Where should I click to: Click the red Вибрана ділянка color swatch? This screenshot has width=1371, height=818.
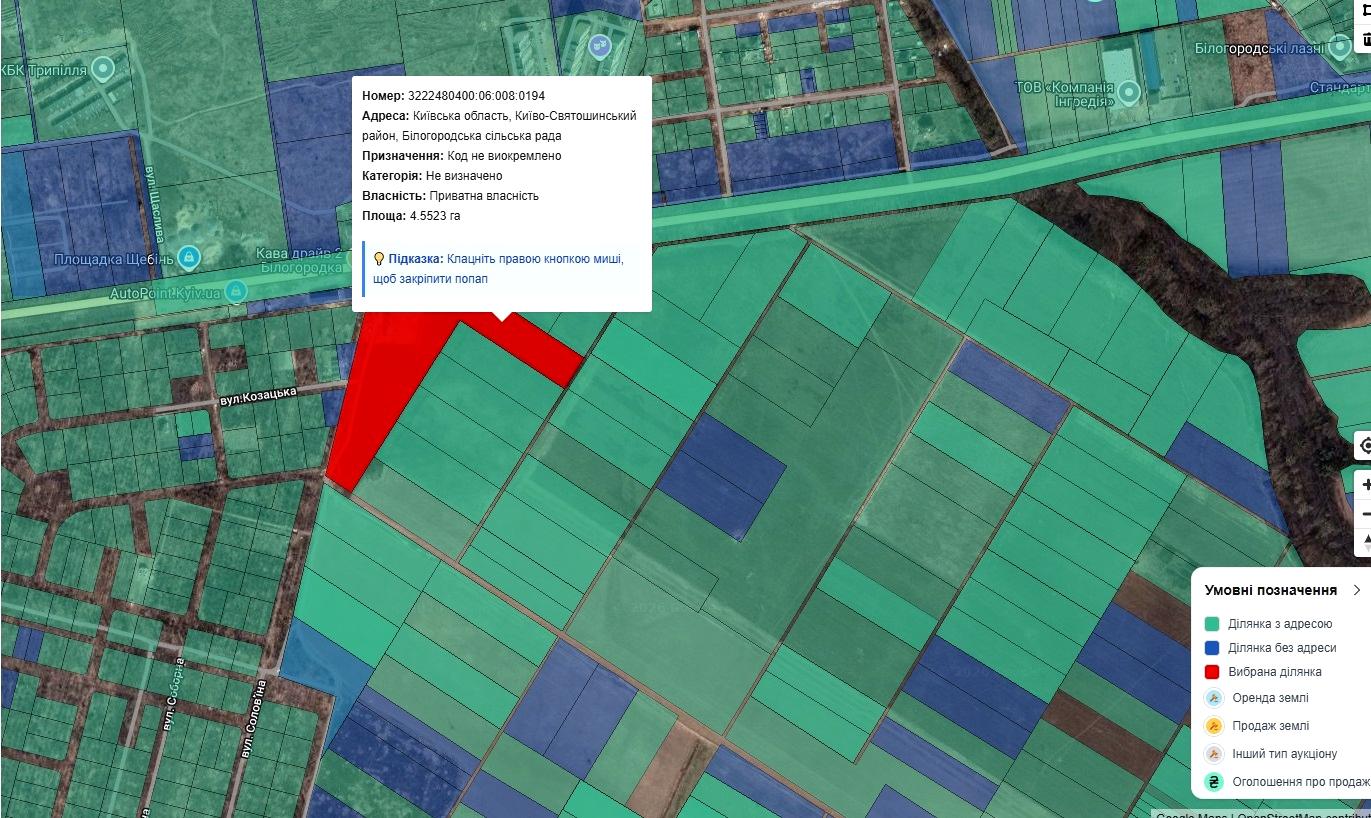(1212, 672)
